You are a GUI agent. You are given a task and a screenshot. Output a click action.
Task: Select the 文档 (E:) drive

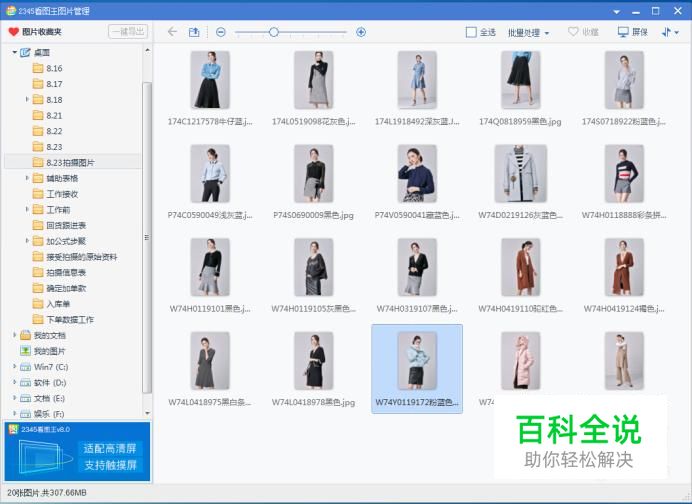[x=42, y=399]
